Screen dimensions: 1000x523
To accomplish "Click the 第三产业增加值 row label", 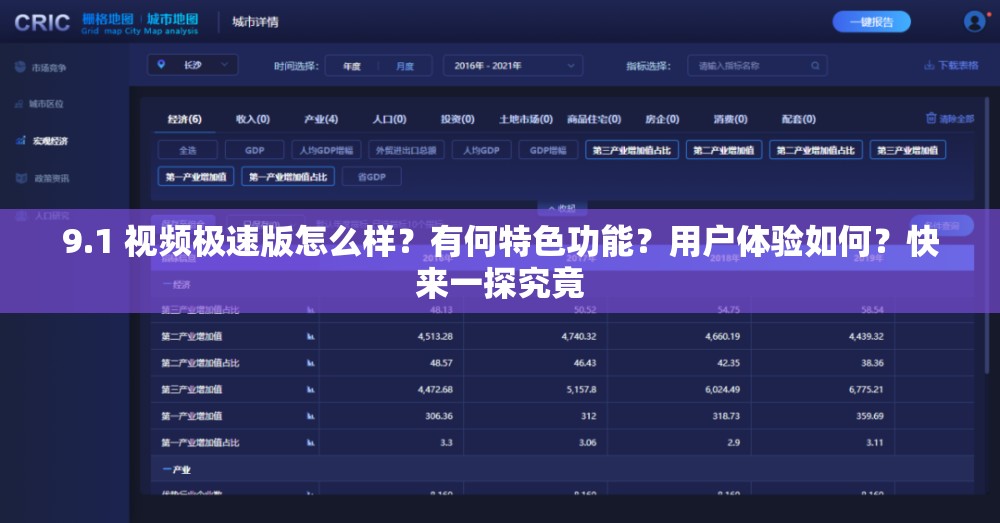I will coord(191,389).
